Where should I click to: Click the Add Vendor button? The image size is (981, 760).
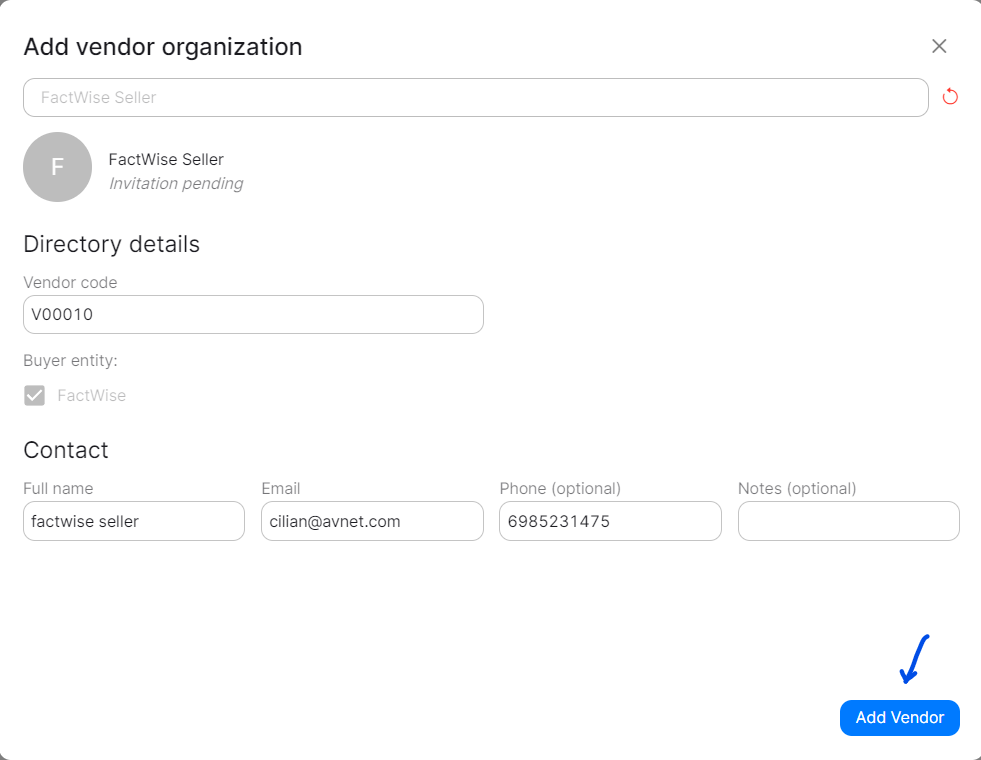coord(898,718)
